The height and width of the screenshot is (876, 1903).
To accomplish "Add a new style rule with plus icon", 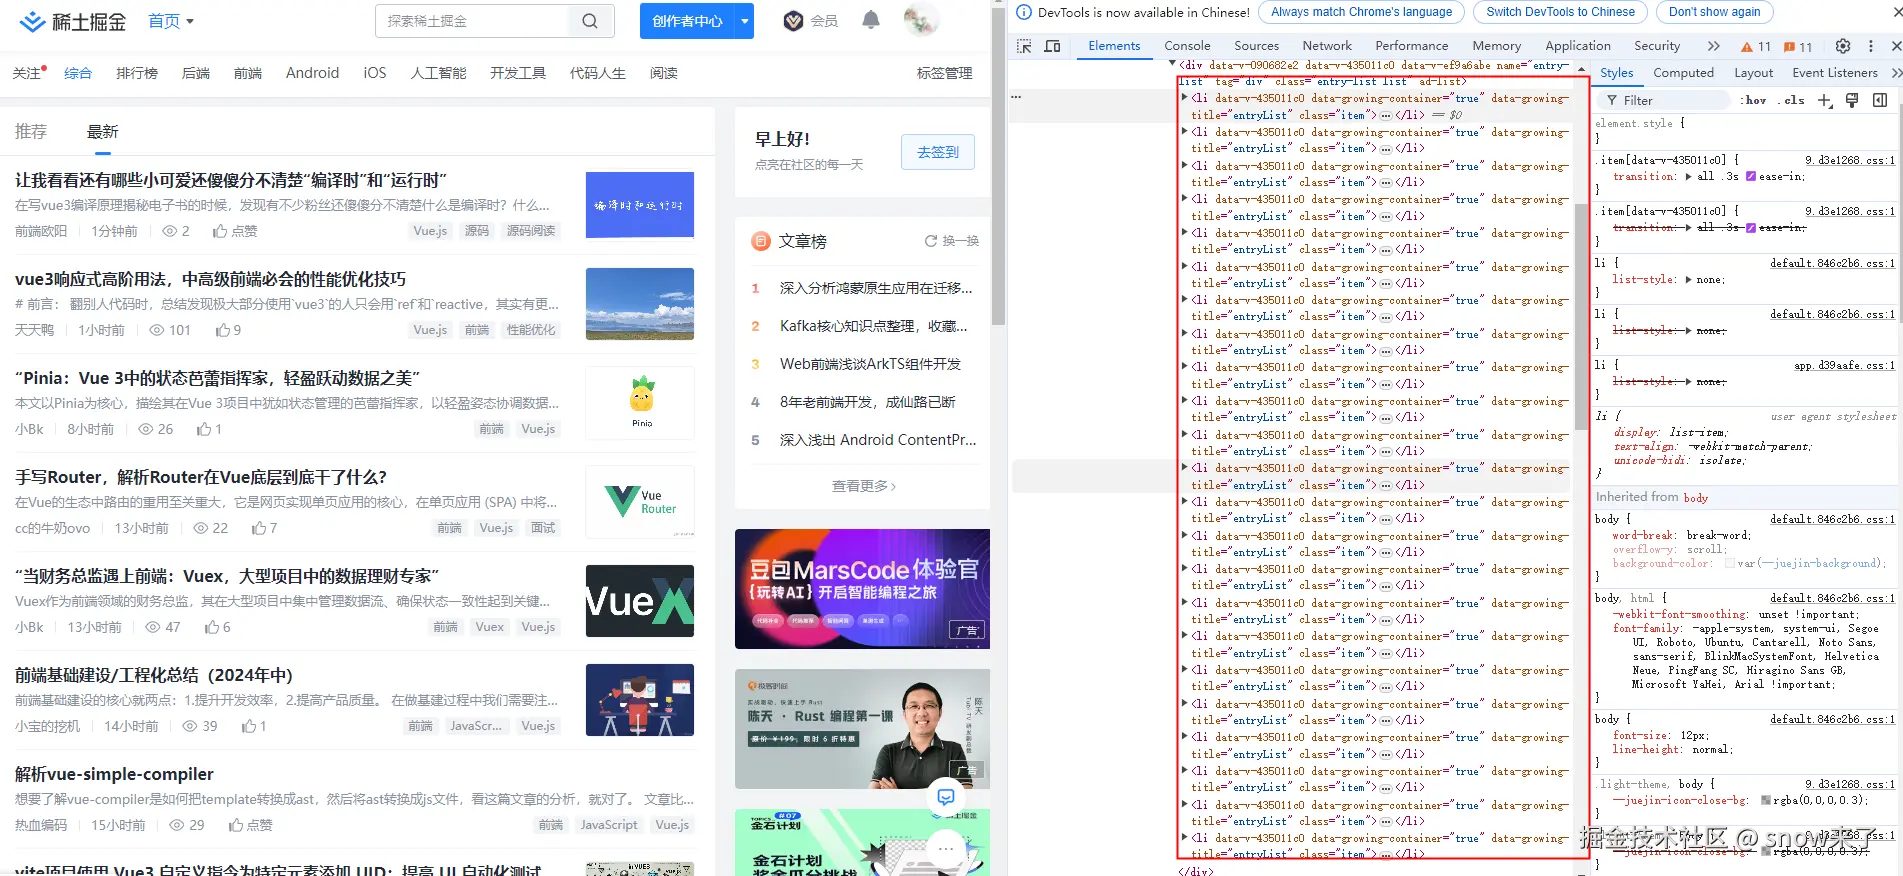I will 1825,100.
